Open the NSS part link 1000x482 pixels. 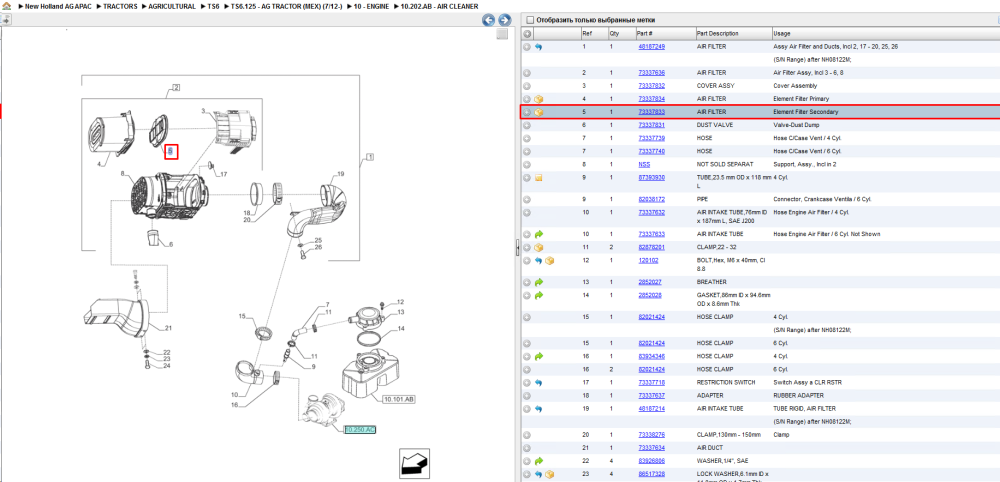pos(644,164)
